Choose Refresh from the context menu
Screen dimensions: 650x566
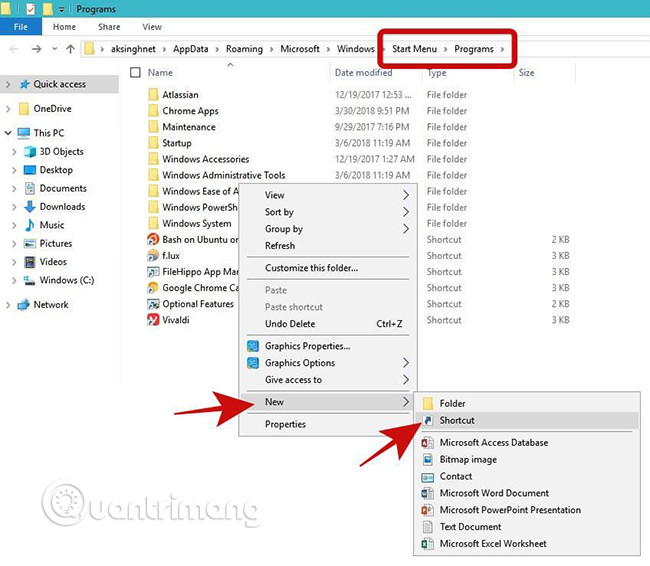coord(328,245)
